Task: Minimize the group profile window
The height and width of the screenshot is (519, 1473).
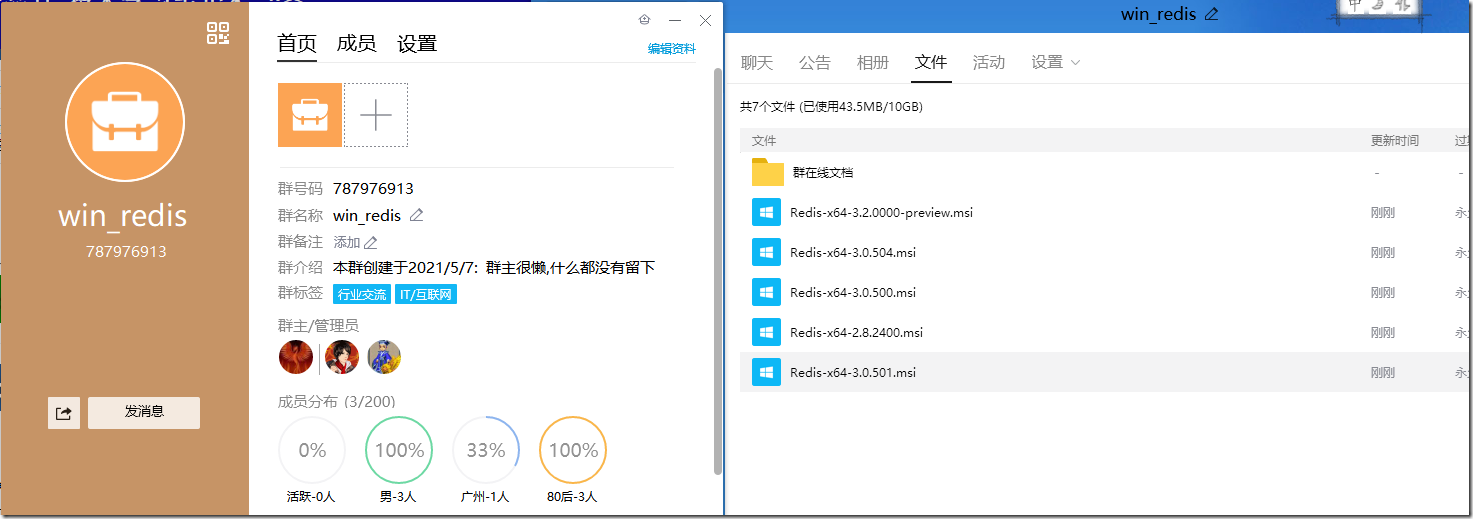Action: 675,20
